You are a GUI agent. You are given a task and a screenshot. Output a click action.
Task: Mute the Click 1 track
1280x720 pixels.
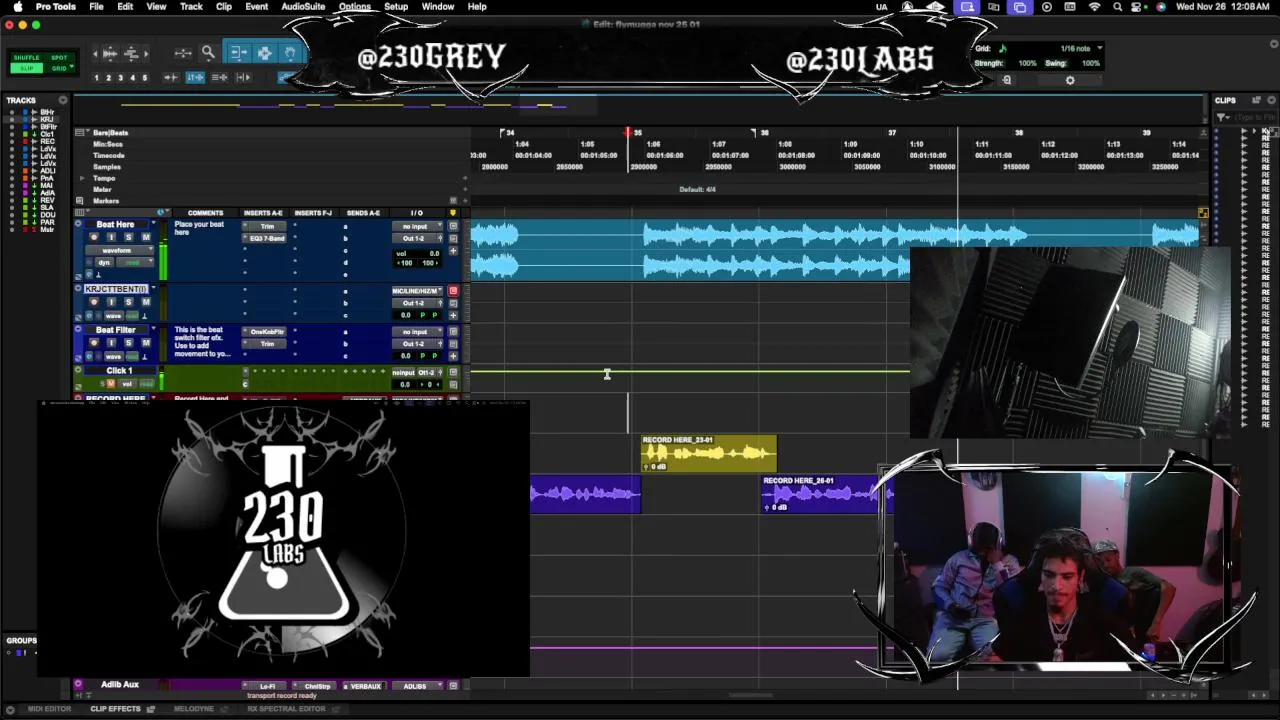click(111, 384)
